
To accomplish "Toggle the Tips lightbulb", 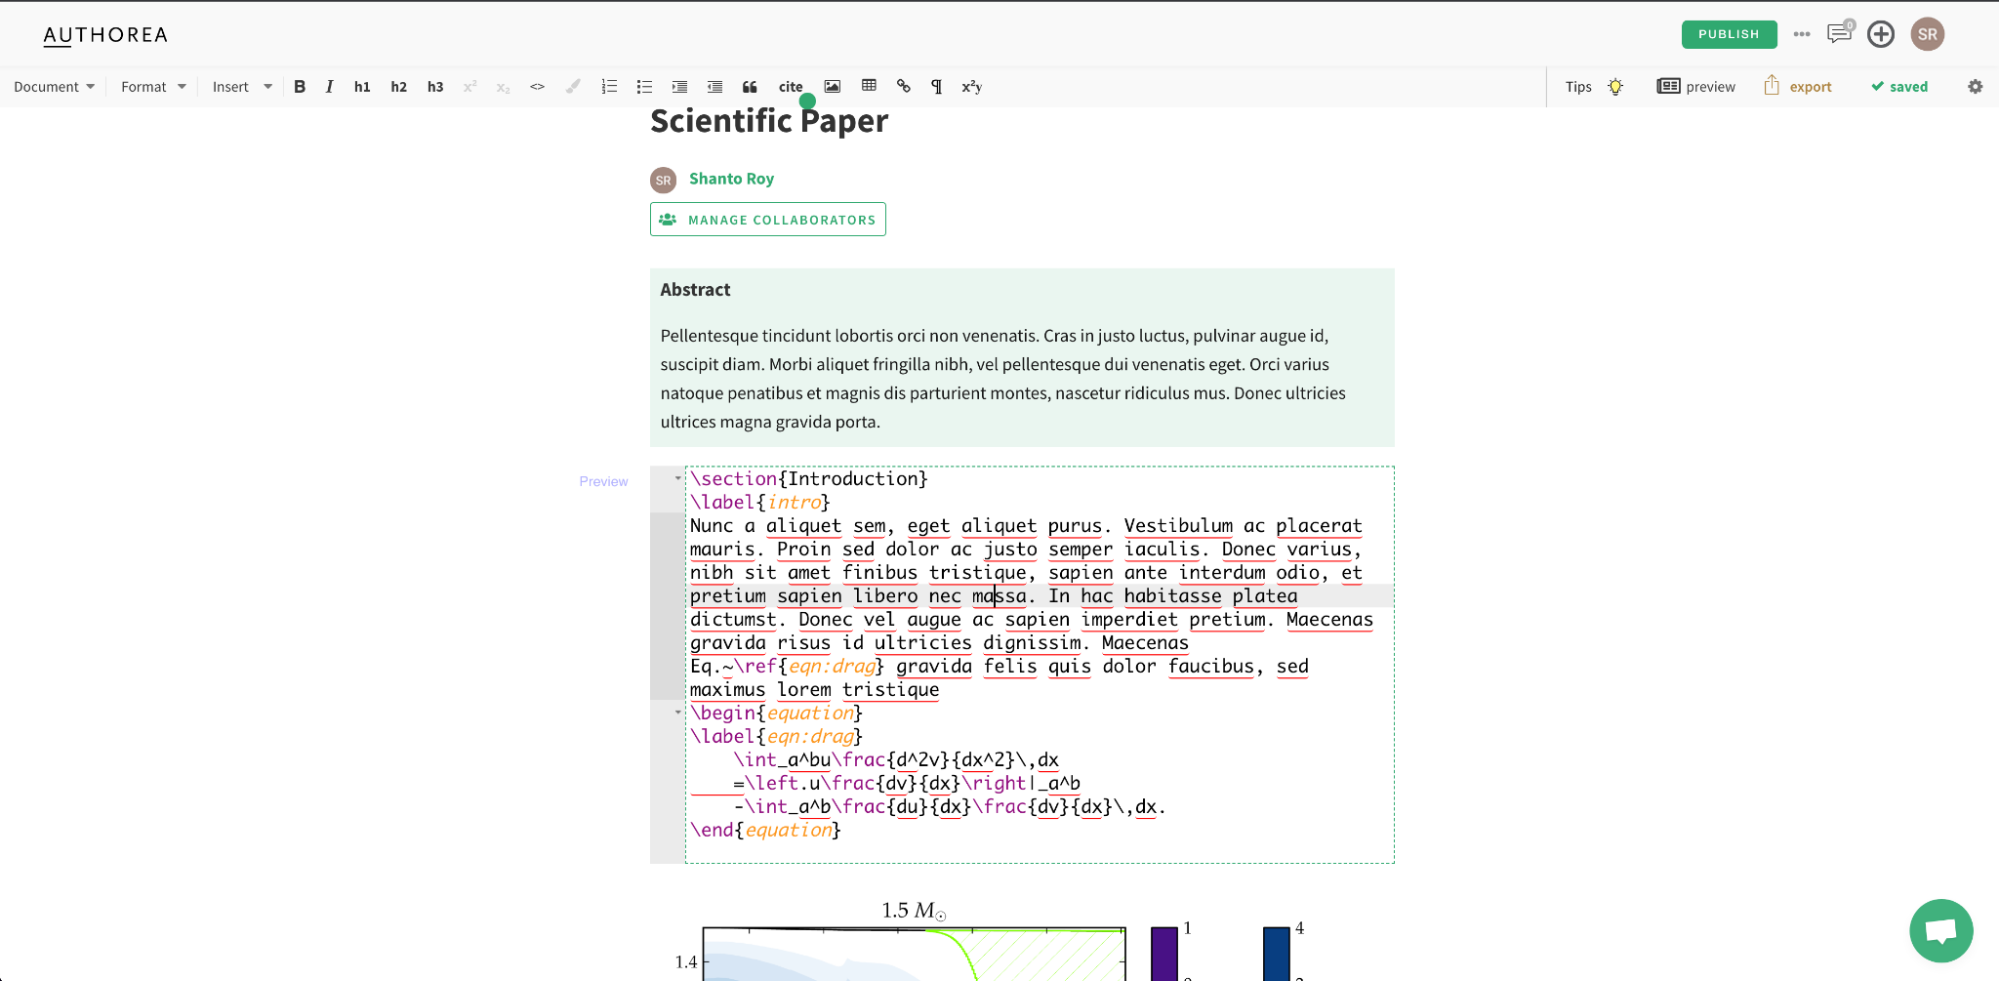I will 1615,87.
